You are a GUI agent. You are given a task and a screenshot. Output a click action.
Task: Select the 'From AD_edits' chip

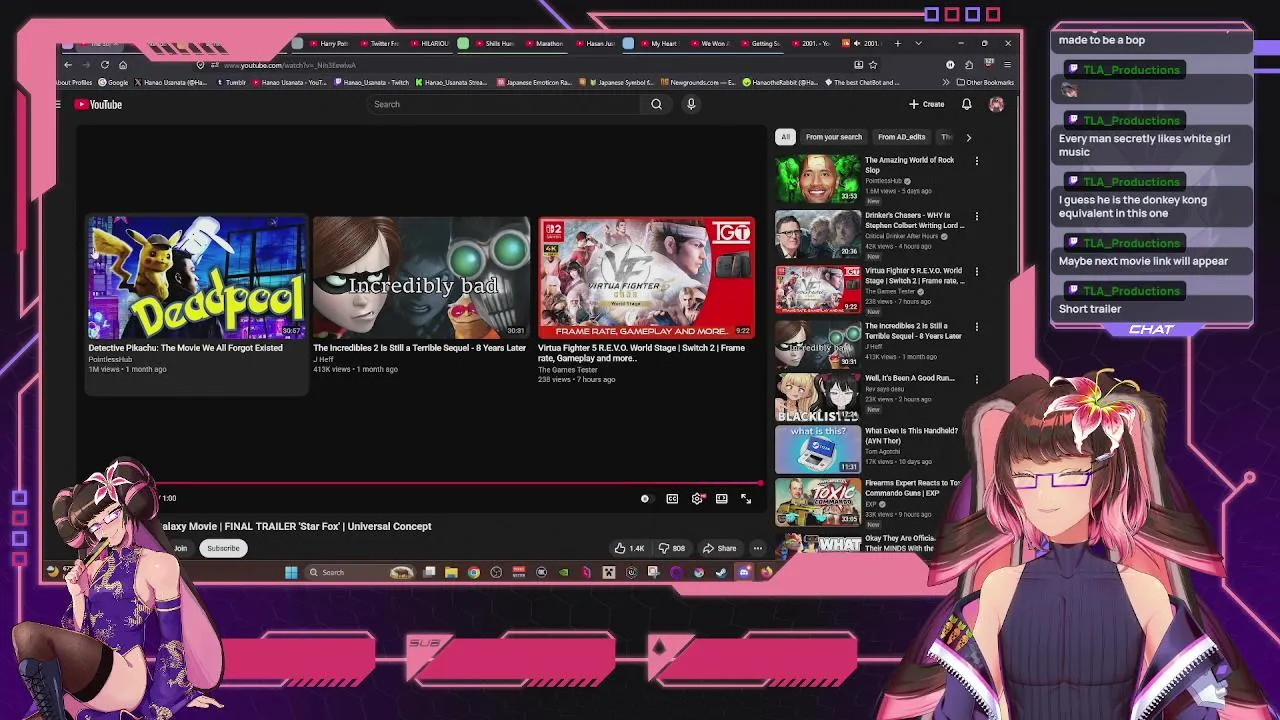click(901, 137)
